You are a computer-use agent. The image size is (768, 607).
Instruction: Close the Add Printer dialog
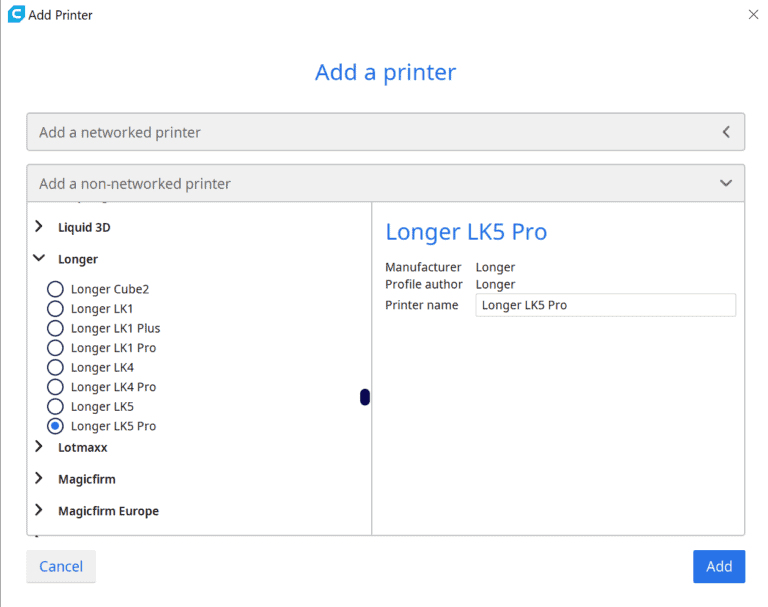tap(753, 15)
